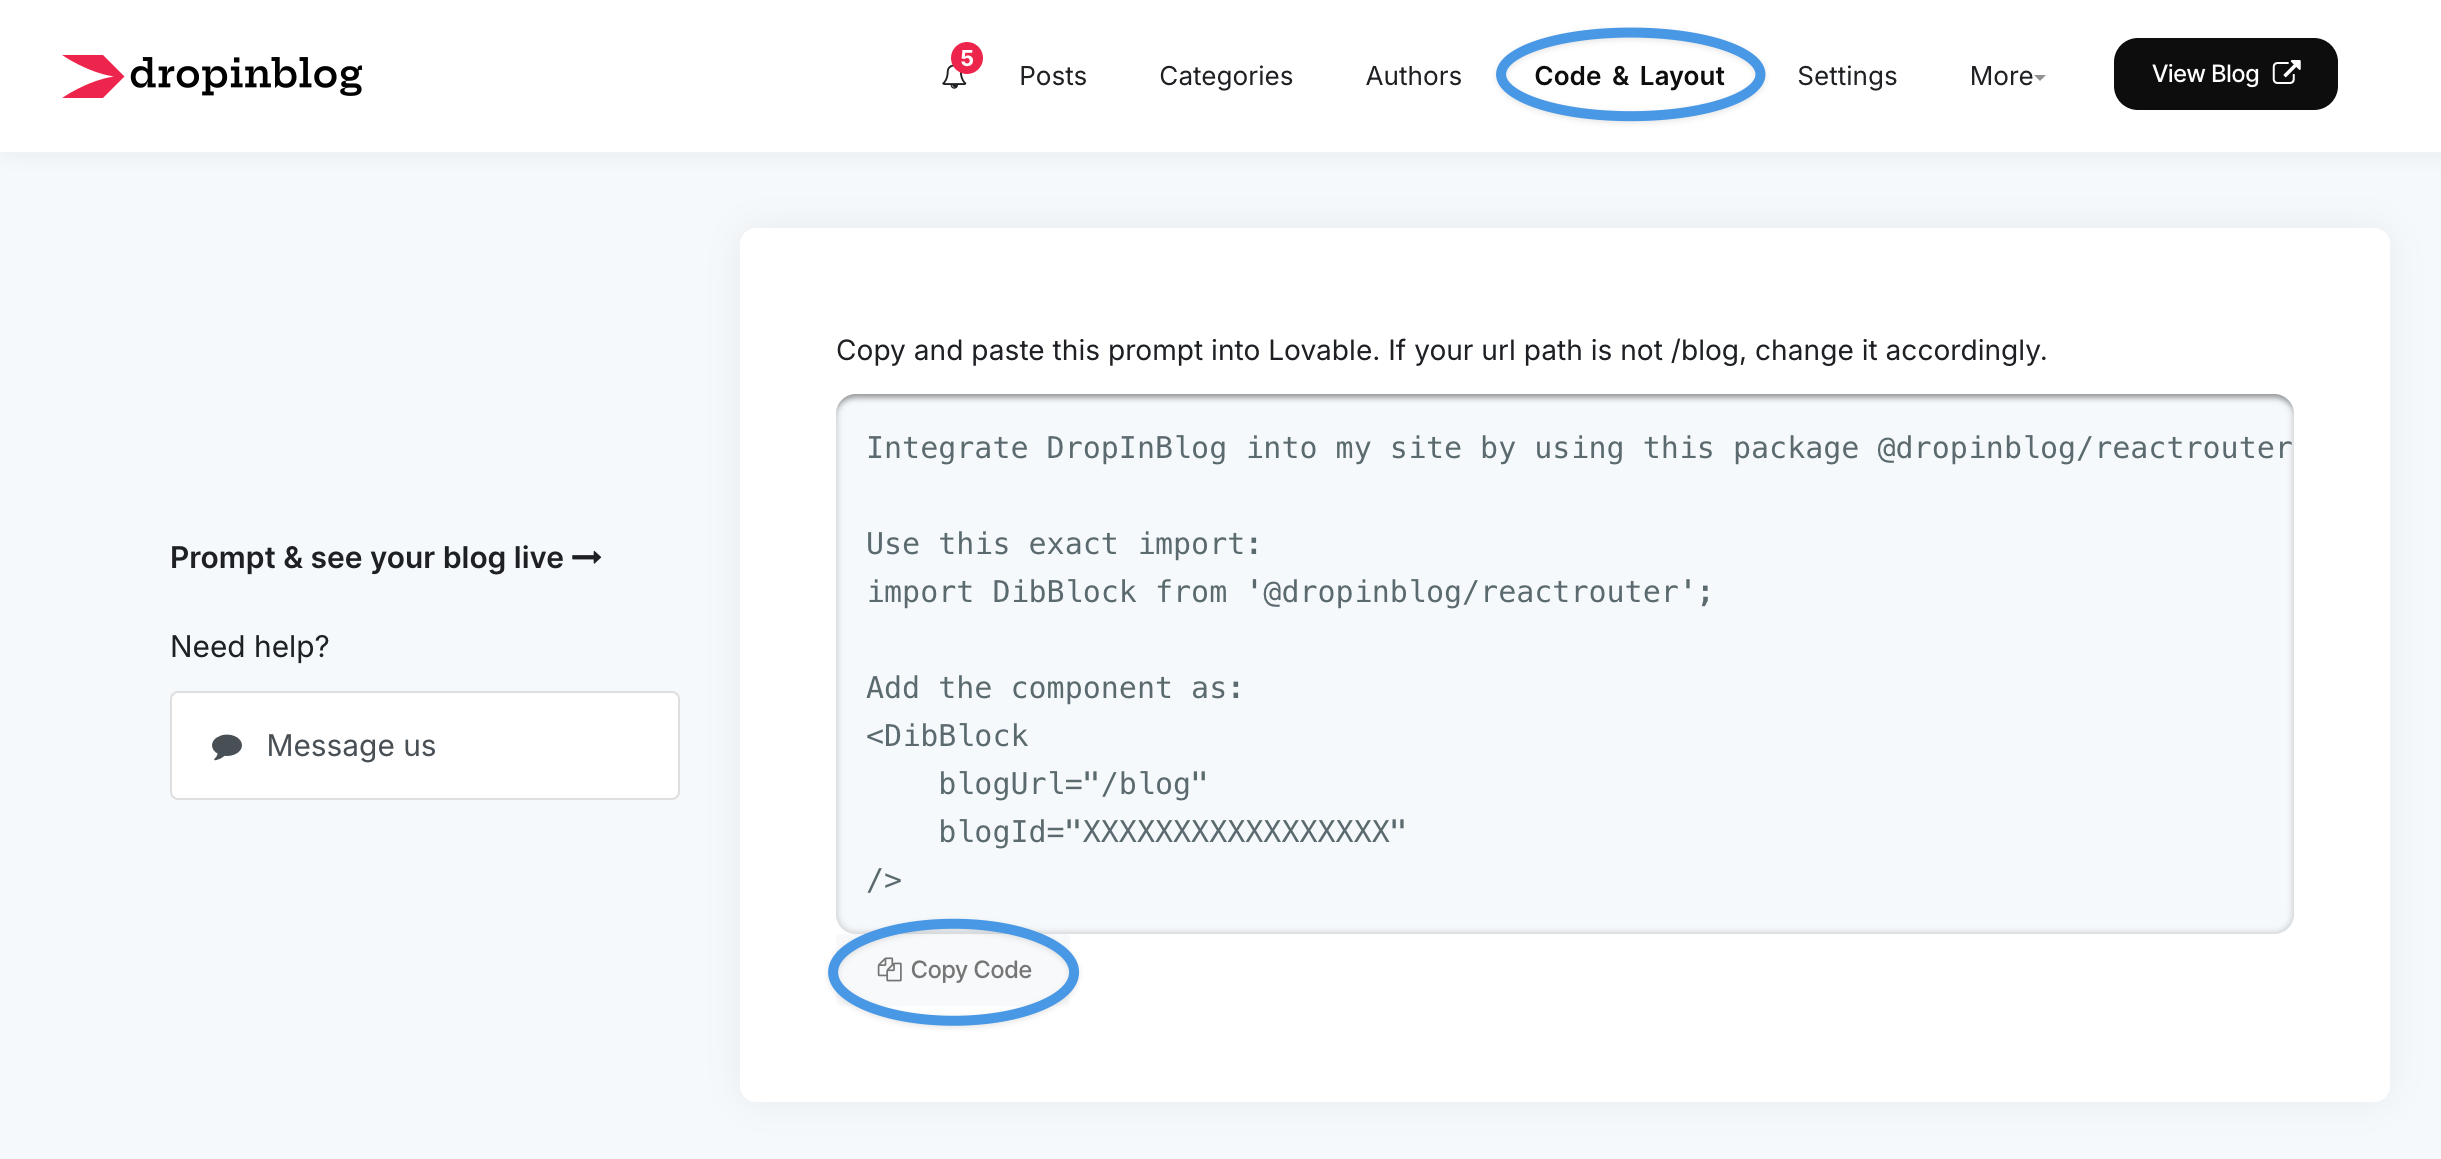Click the speech bubble icon beside Message us

tap(227, 746)
